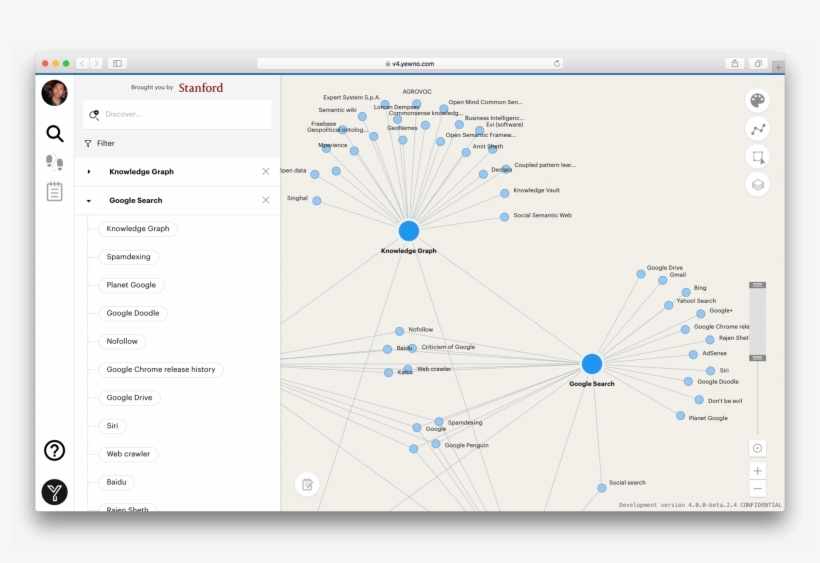The width and height of the screenshot is (820, 563).
Task: Select the Planet Google chip
Action: pyautogui.click(x=131, y=285)
